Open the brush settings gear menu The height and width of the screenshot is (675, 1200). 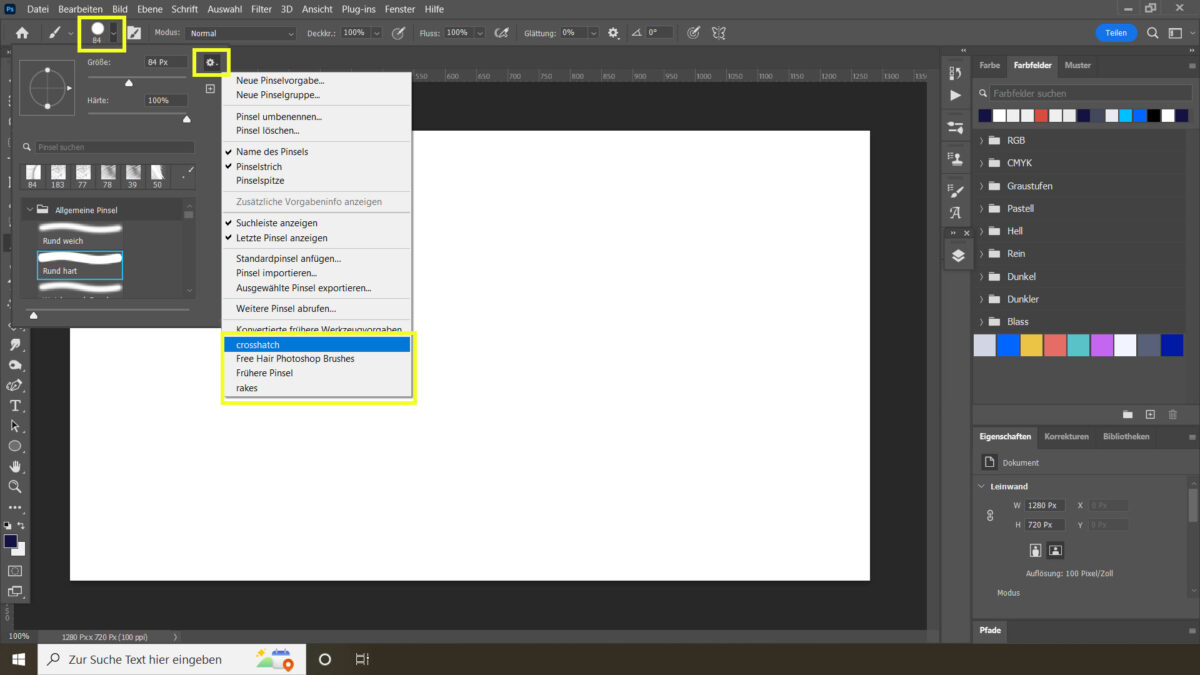211,62
